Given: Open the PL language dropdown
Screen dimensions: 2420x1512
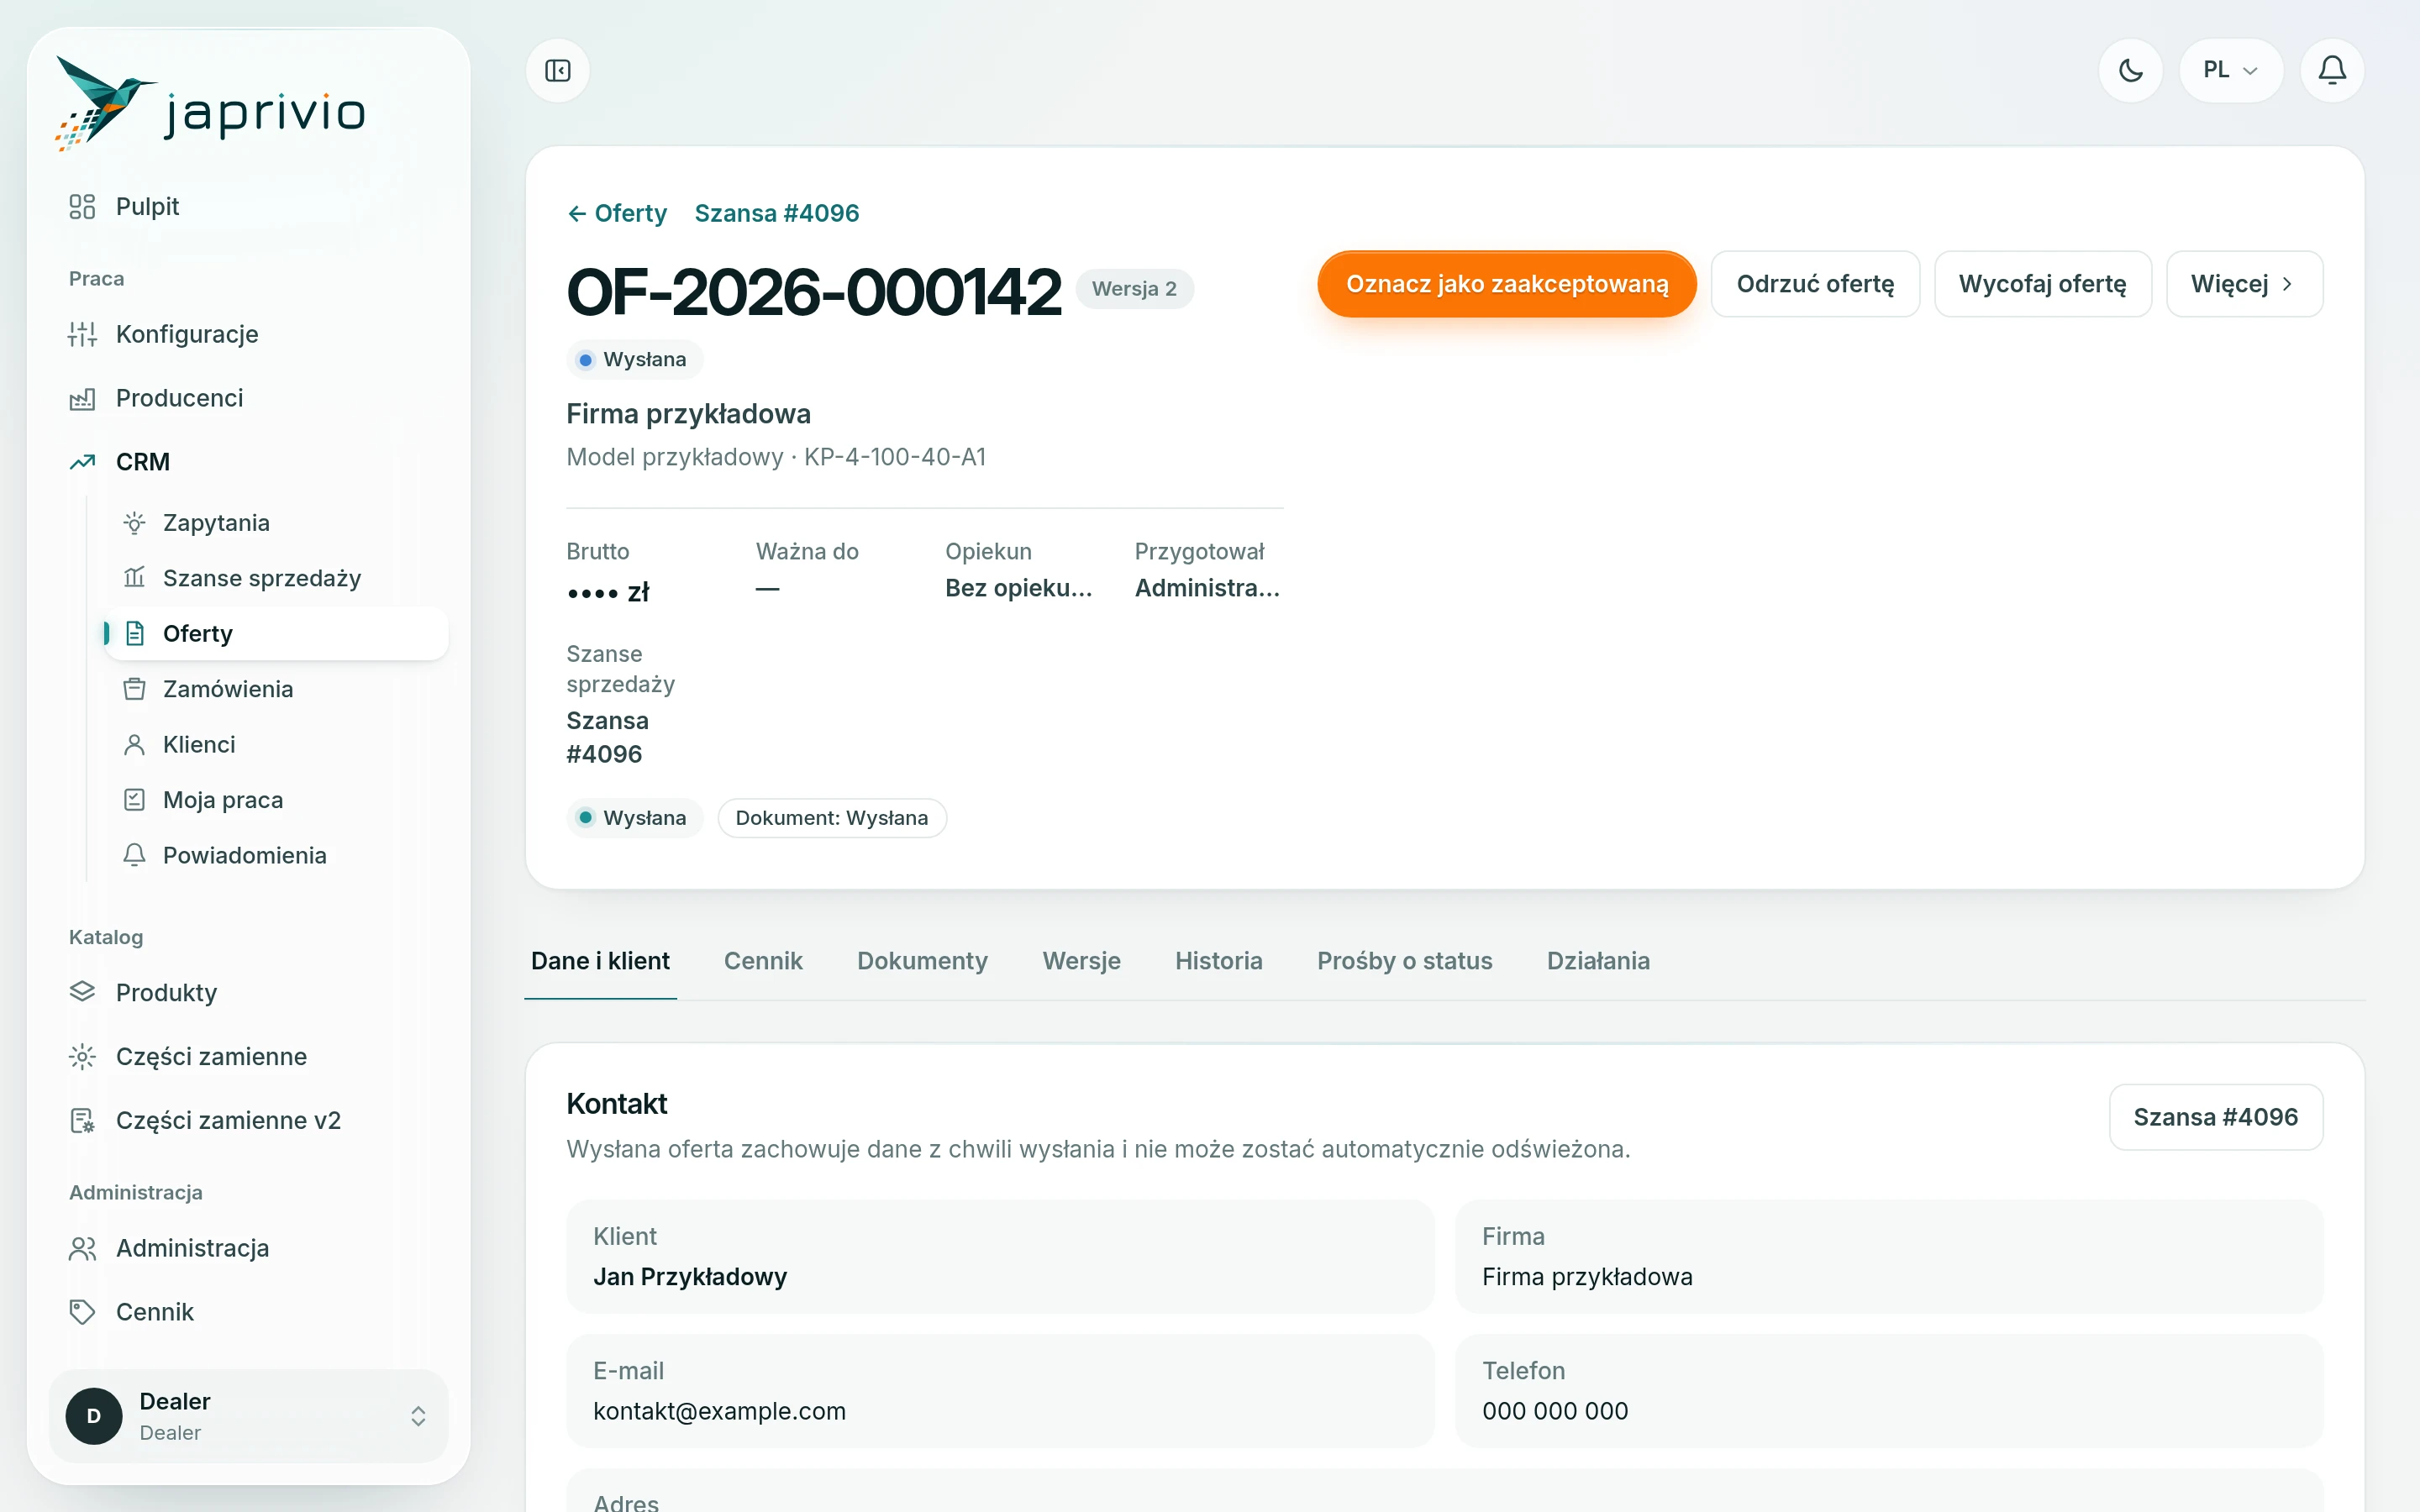Looking at the screenshot, I should (x=2231, y=70).
